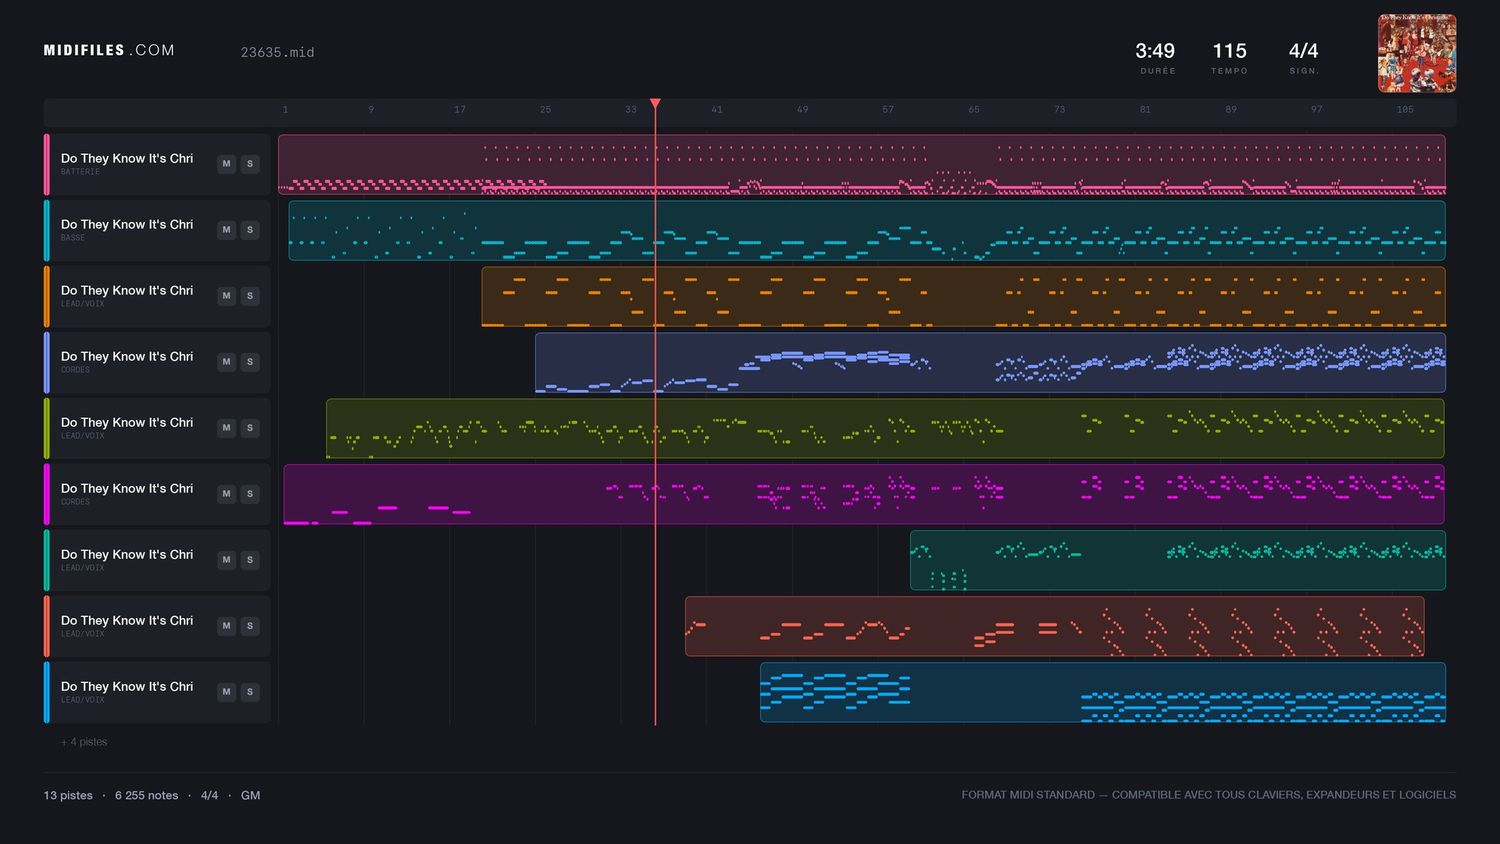
Task: Solo the magenta CORDES track
Action: (x=250, y=494)
